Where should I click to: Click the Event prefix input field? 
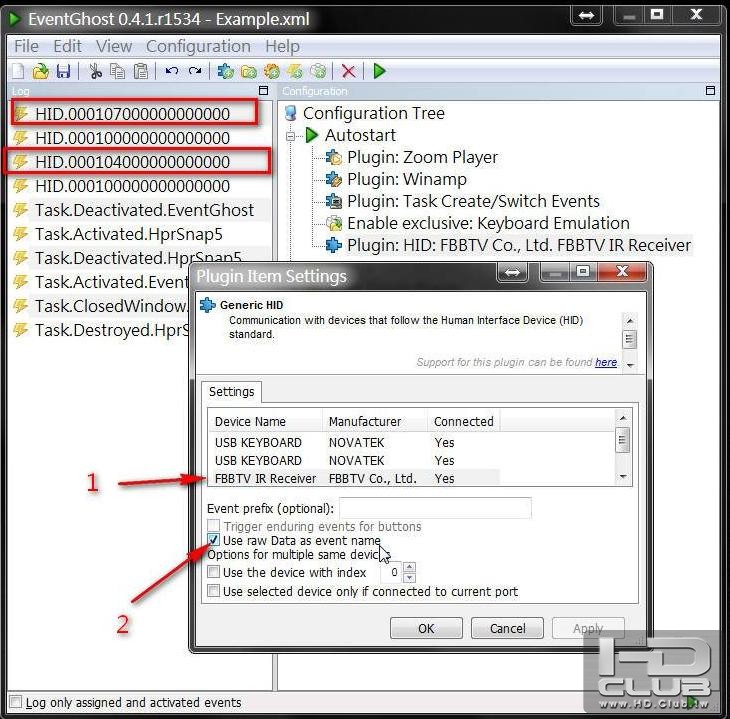pyautogui.click(x=435, y=508)
